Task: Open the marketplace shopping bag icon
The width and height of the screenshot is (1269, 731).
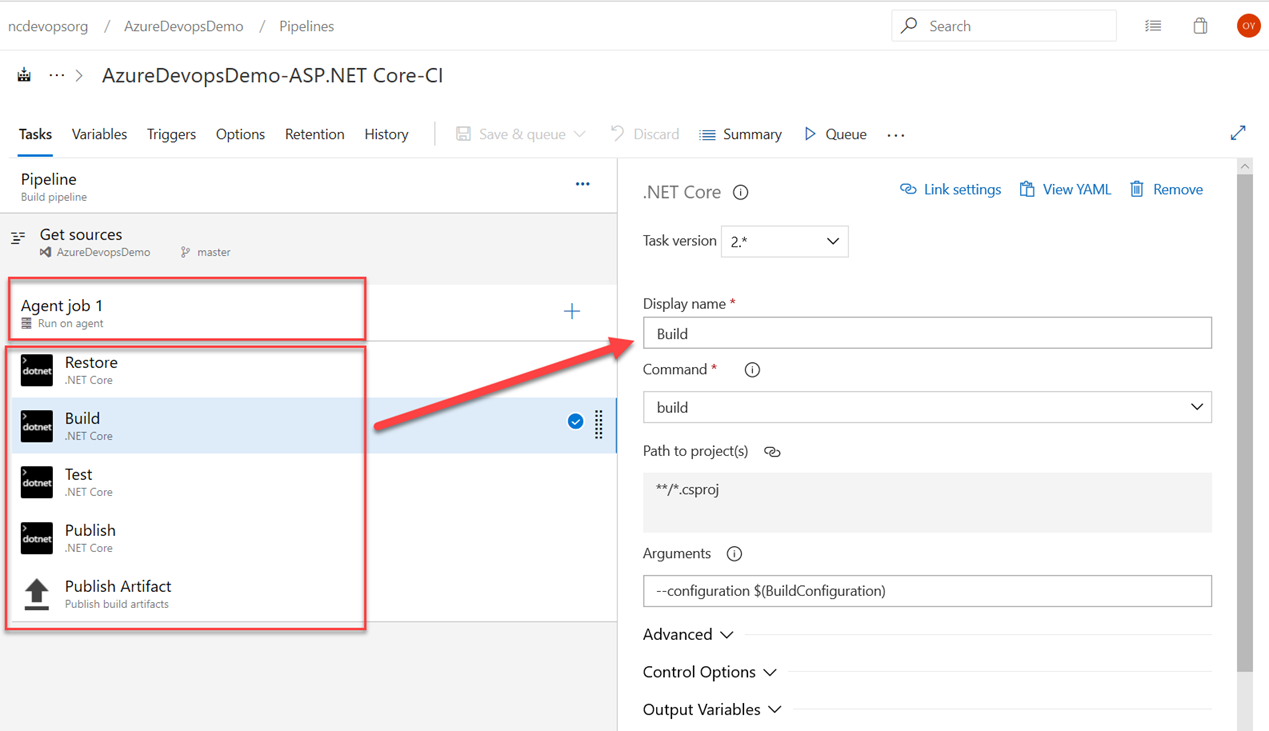Action: (1200, 26)
